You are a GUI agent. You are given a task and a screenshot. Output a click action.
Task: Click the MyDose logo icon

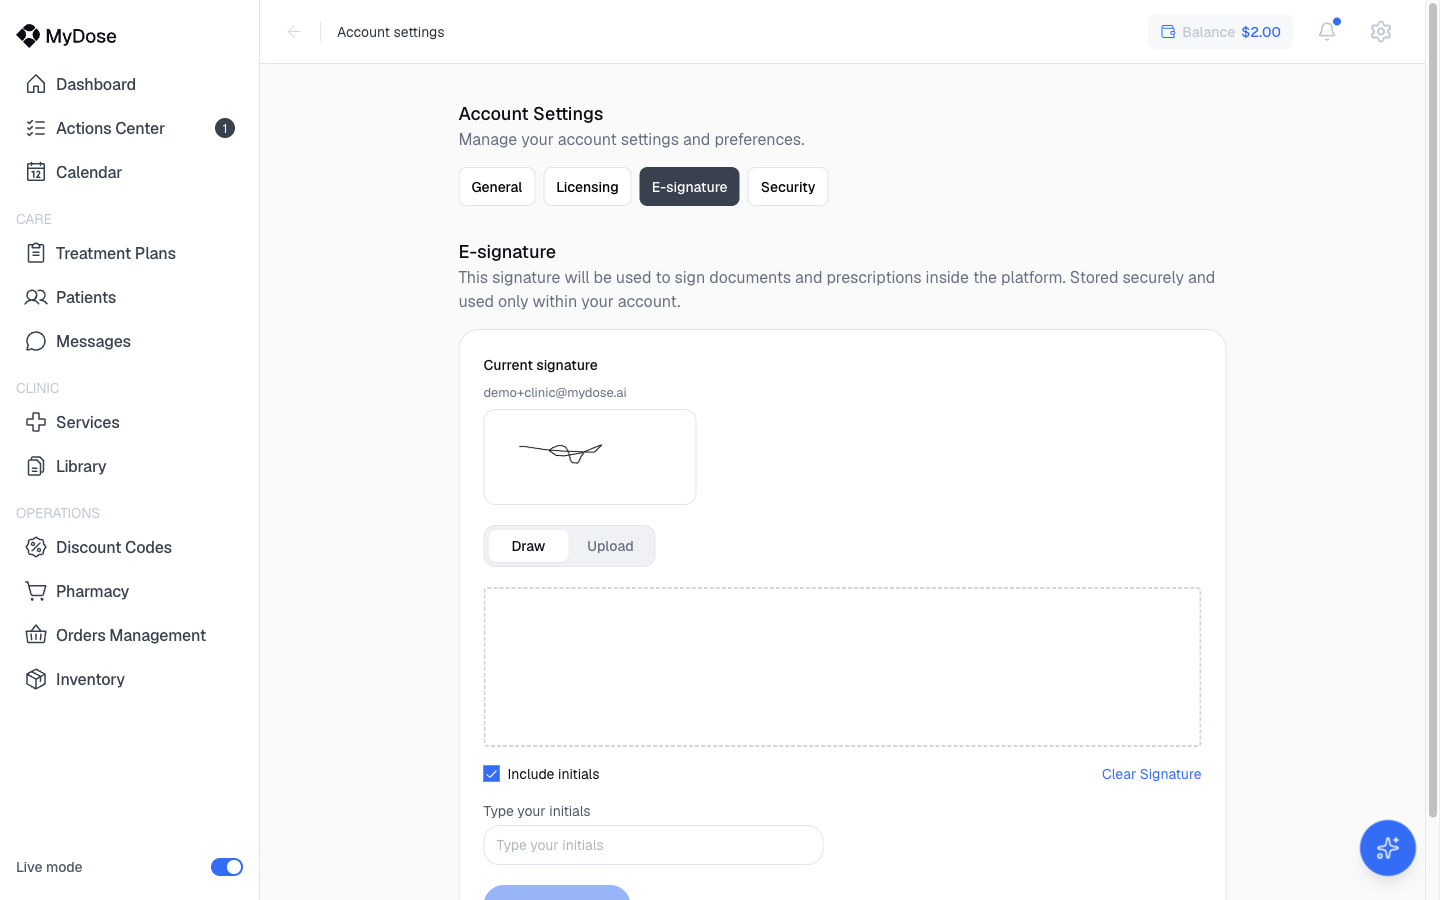coord(28,36)
